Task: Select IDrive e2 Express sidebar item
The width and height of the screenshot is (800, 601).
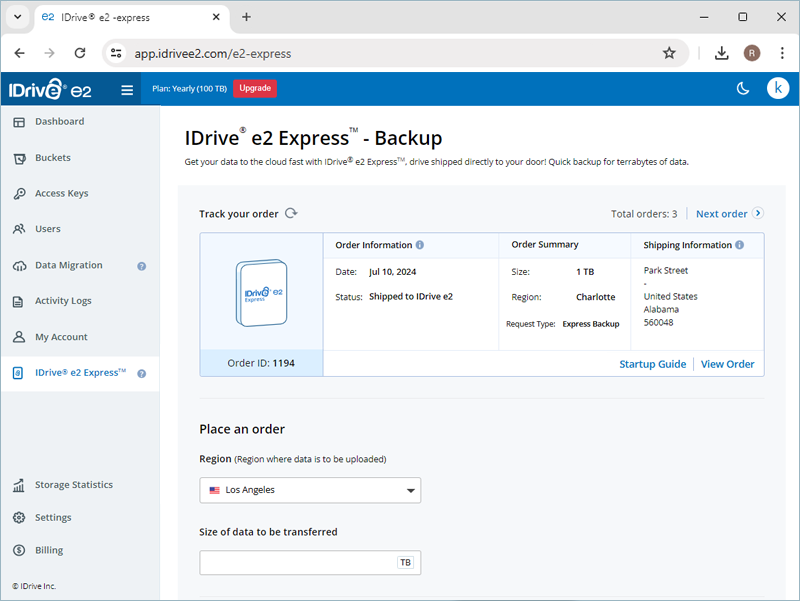Action: coord(80,373)
